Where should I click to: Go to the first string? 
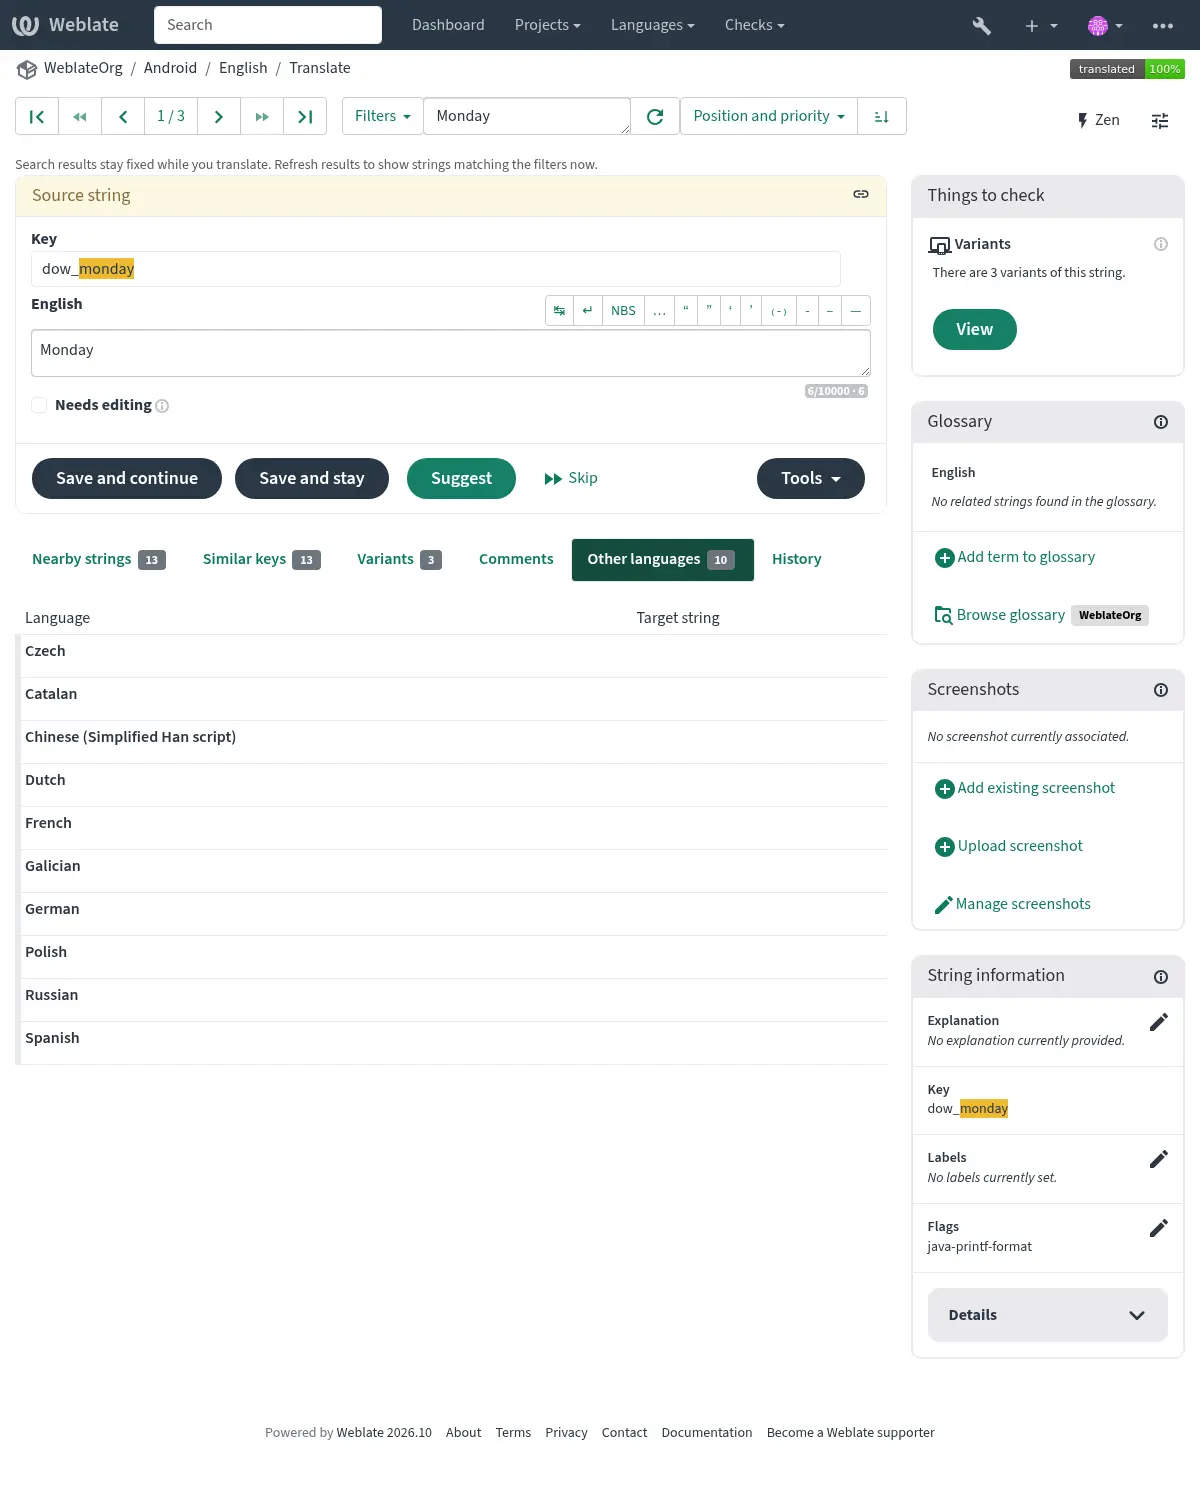click(x=37, y=117)
